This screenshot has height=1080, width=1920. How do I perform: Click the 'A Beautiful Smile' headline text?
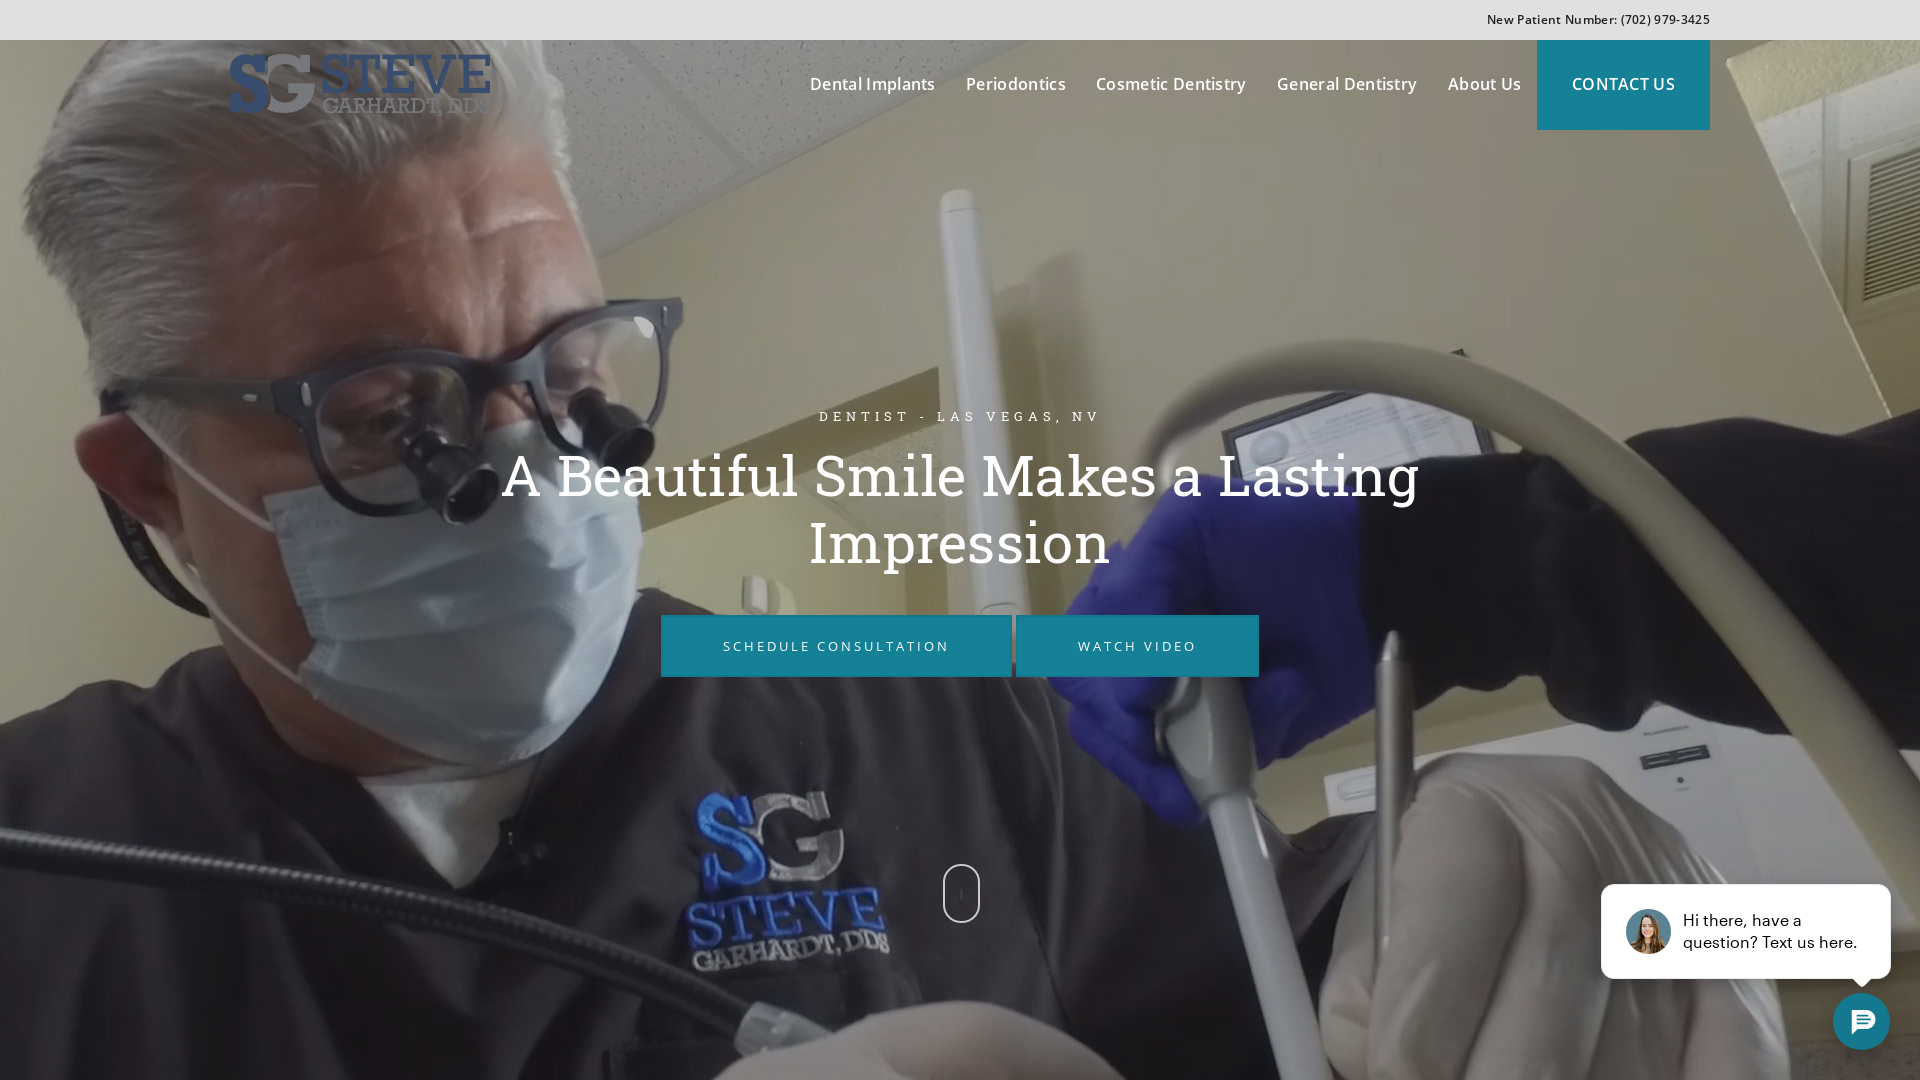(x=960, y=508)
